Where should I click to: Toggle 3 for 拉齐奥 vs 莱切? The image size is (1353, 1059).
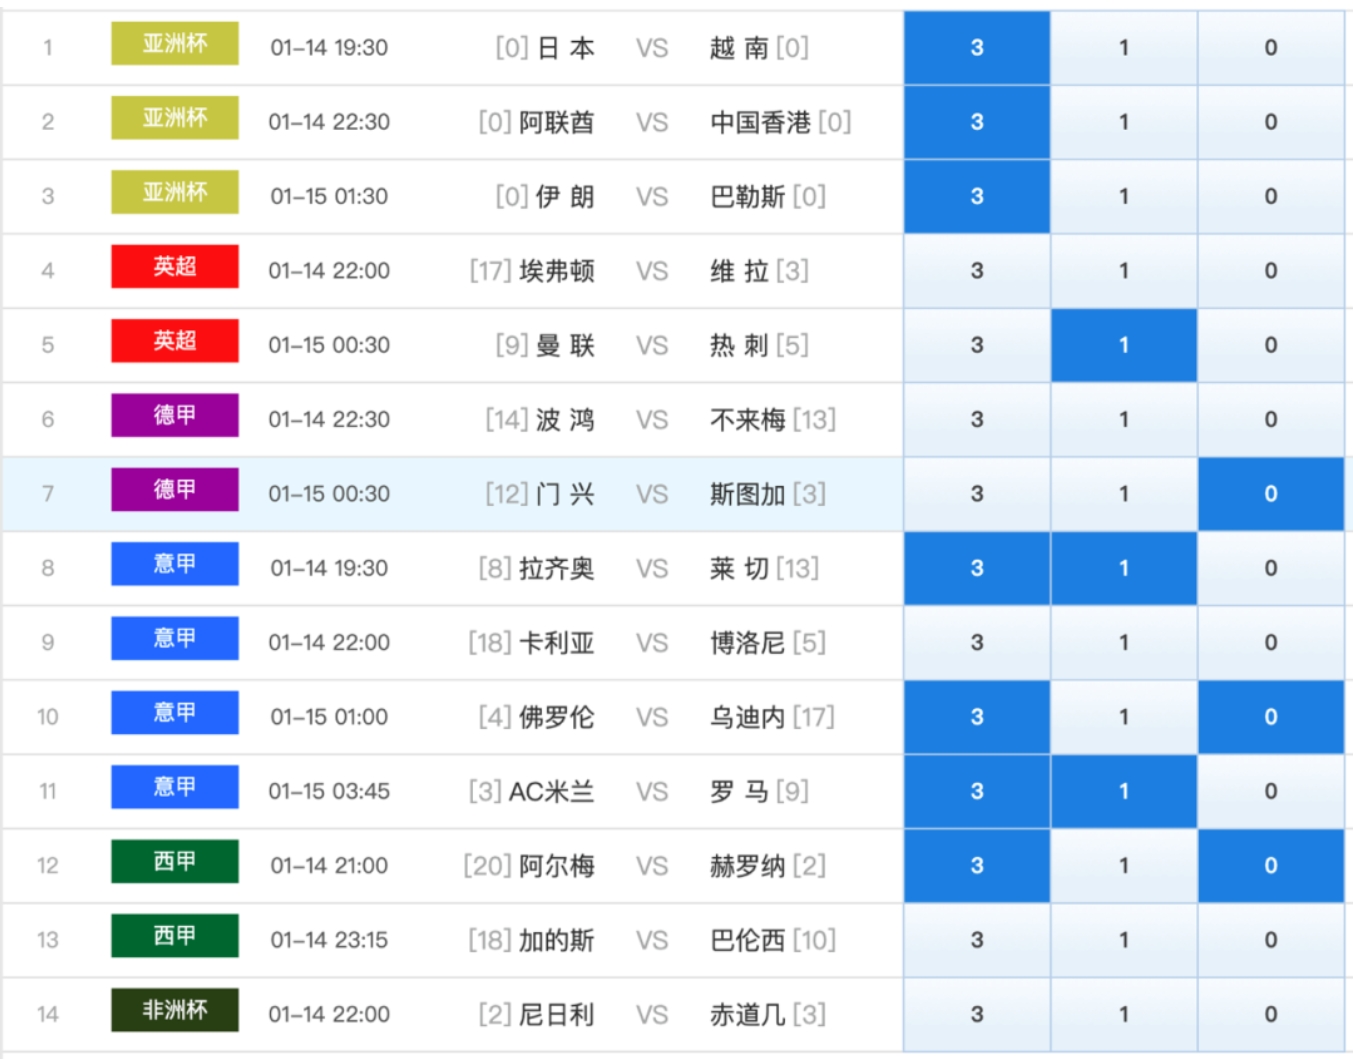[x=977, y=568]
